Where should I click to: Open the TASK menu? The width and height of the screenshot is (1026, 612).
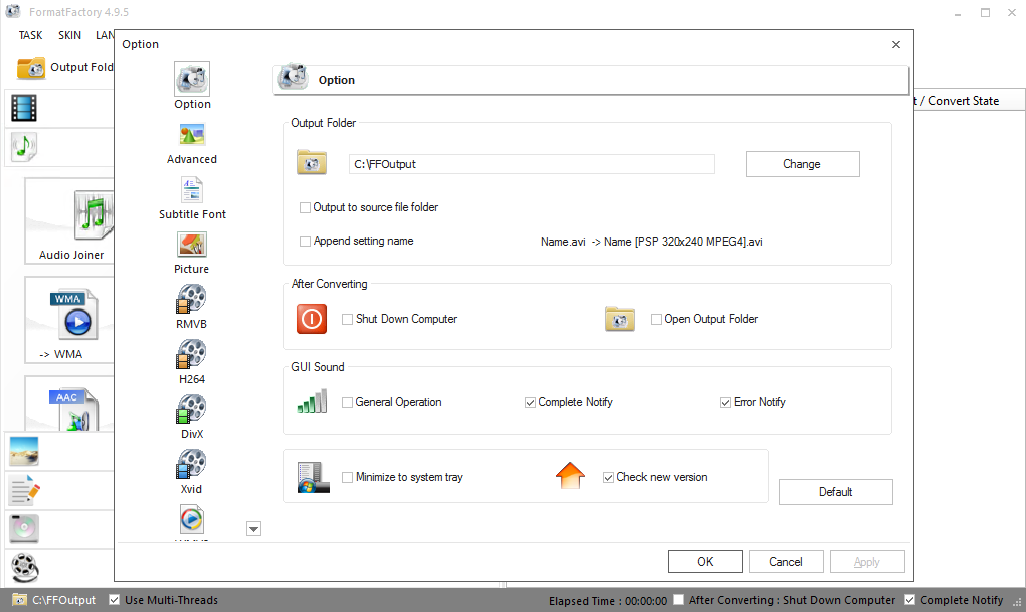(x=30, y=35)
